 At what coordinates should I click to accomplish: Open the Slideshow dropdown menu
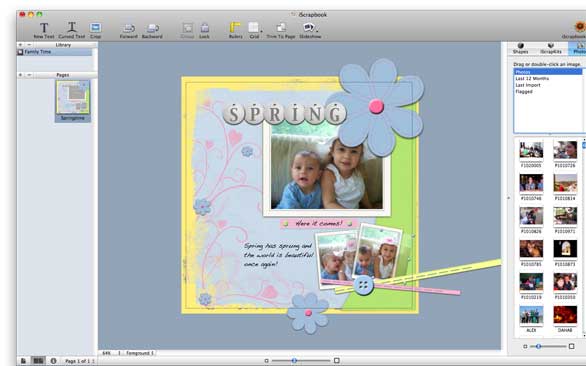pos(317,31)
